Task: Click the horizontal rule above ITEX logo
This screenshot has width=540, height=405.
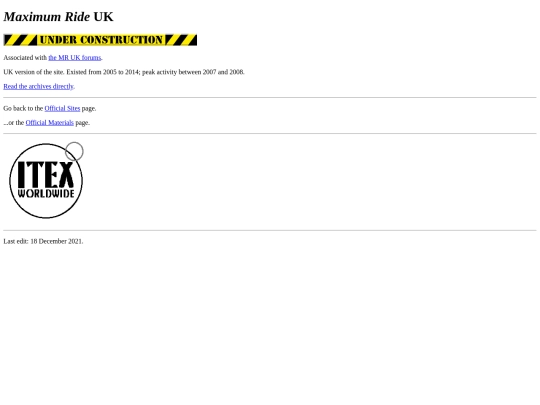Action: click(270, 133)
